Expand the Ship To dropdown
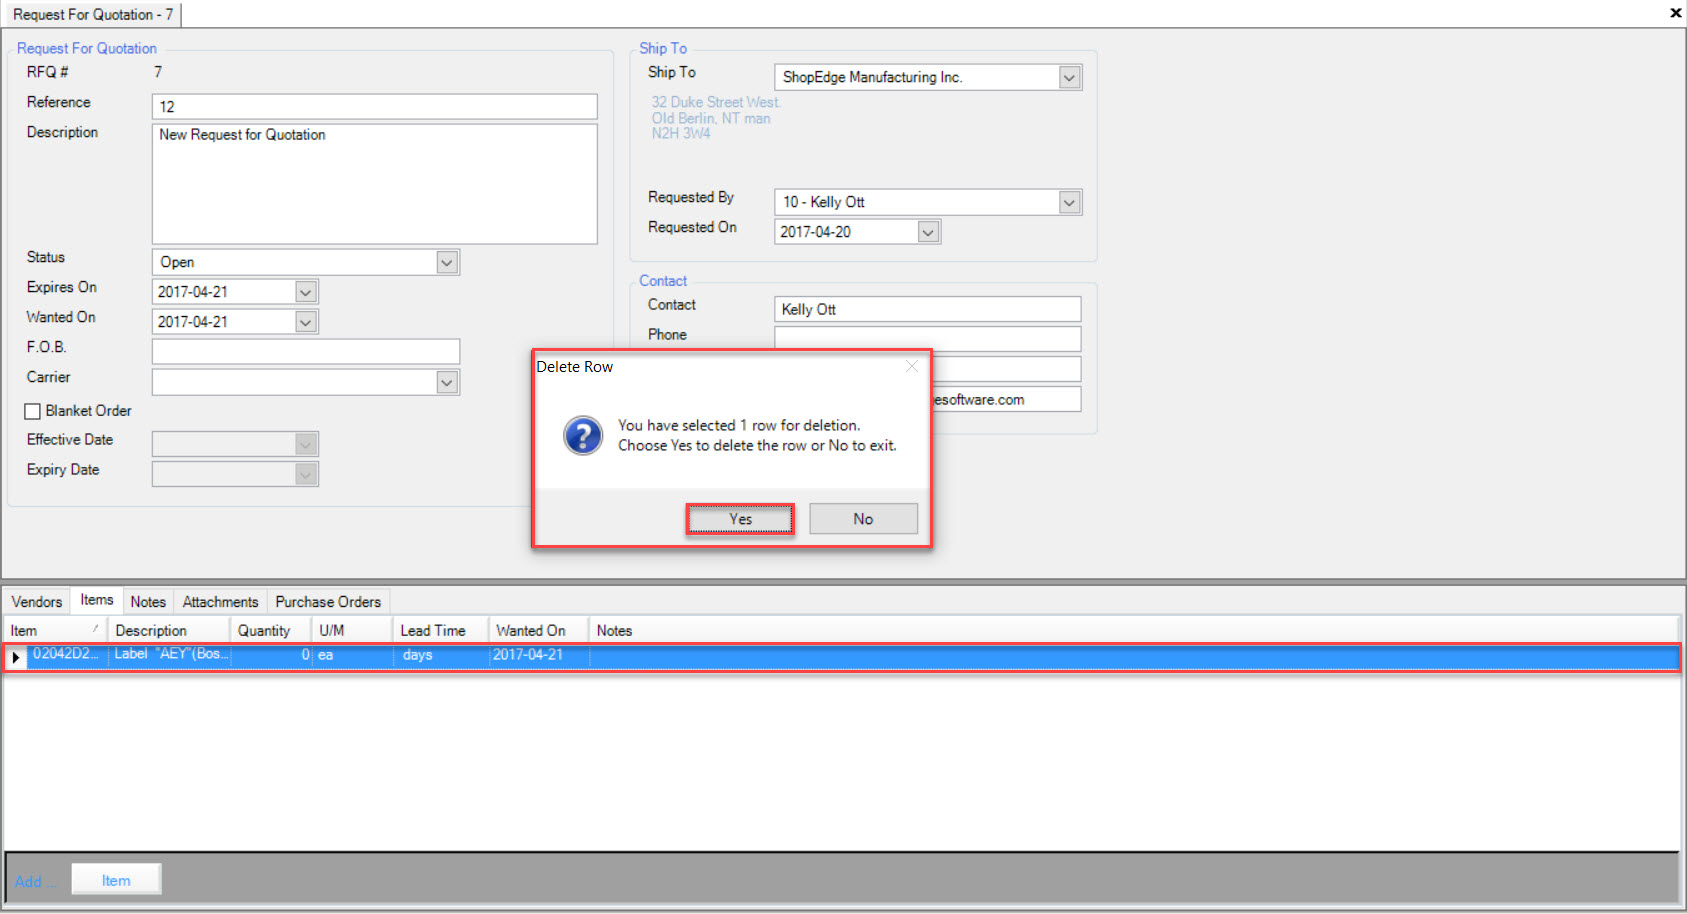Image resolution: width=1687 pixels, height=914 pixels. click(x=1069, y=77)
